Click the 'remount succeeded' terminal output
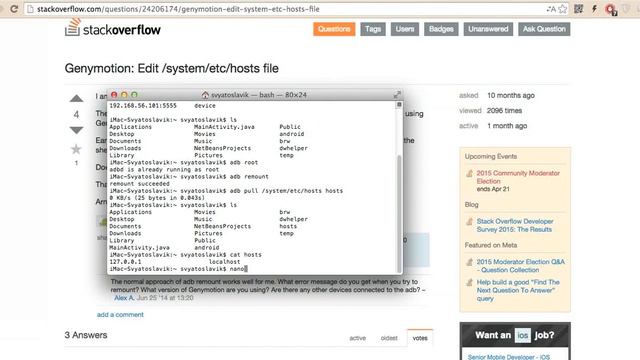 (x=140, y=184)
